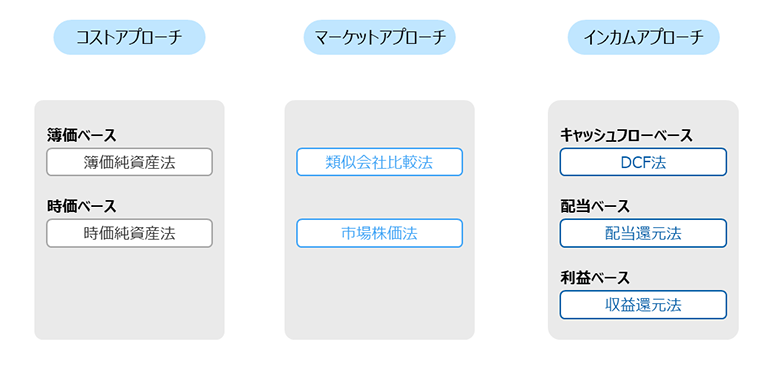
Task: Select the キャッシュフローベース heading
Action: (626, 135)
